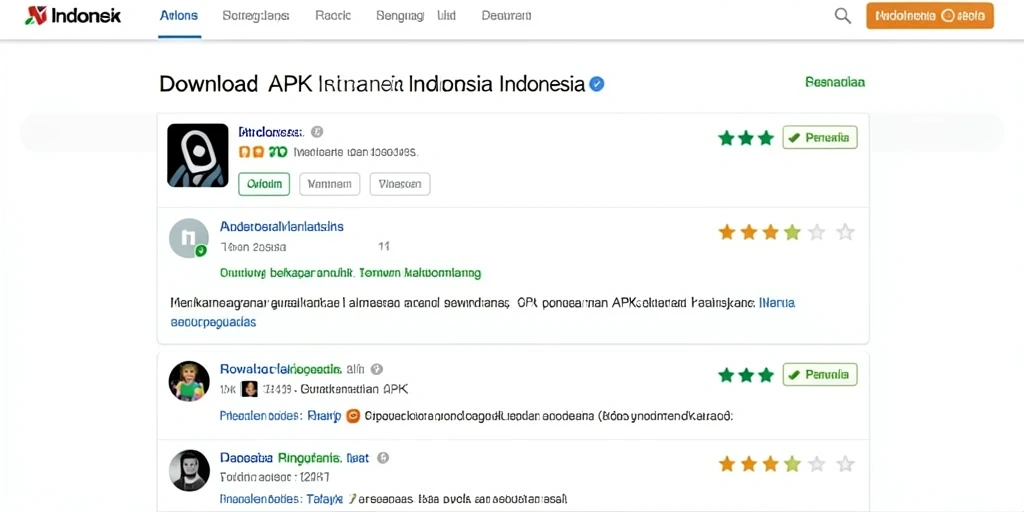The image size is (1024, 512).
Task: Select the Avlons tab
Action: pyautogui.click(x=178, y=16)
